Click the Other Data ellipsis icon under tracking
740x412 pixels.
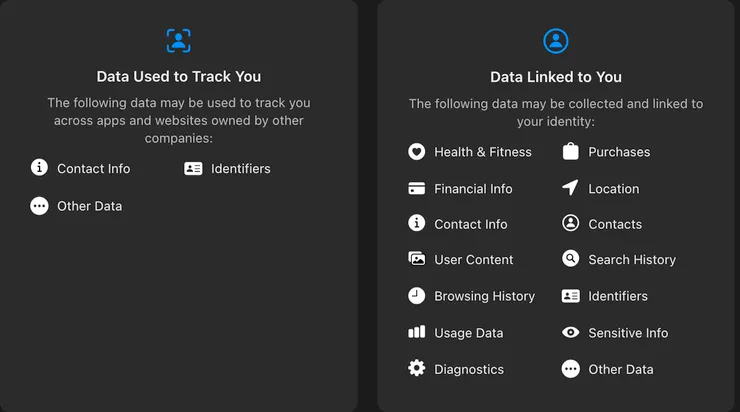[x=39, y=206]
